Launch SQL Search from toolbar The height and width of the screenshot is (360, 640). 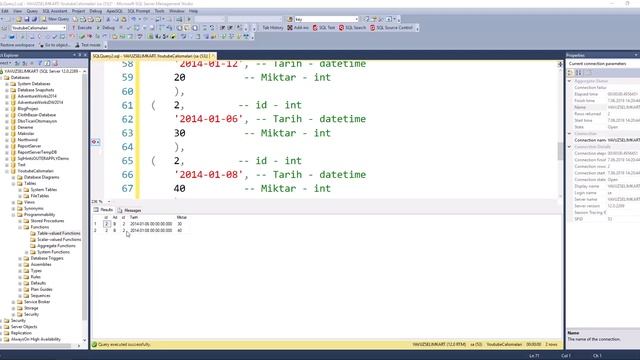tap(352, 28)
